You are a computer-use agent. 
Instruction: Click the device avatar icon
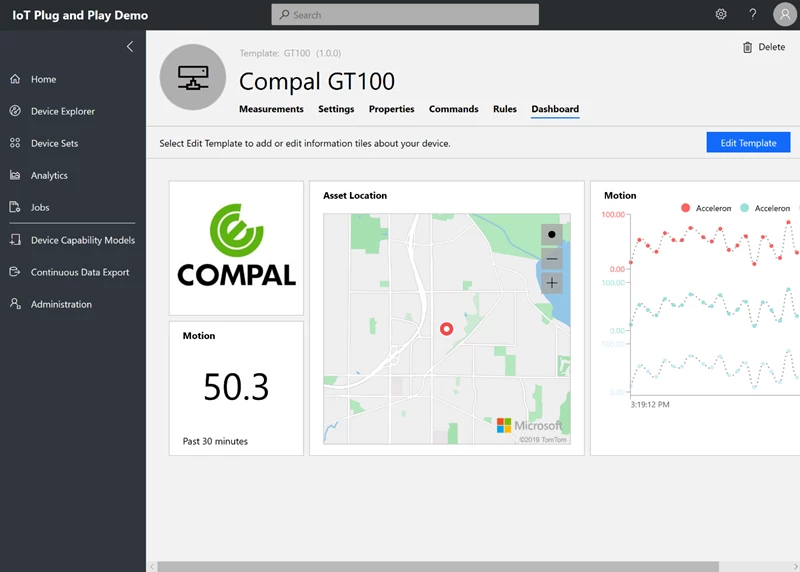pyautogui.click(x=193, y=77)
